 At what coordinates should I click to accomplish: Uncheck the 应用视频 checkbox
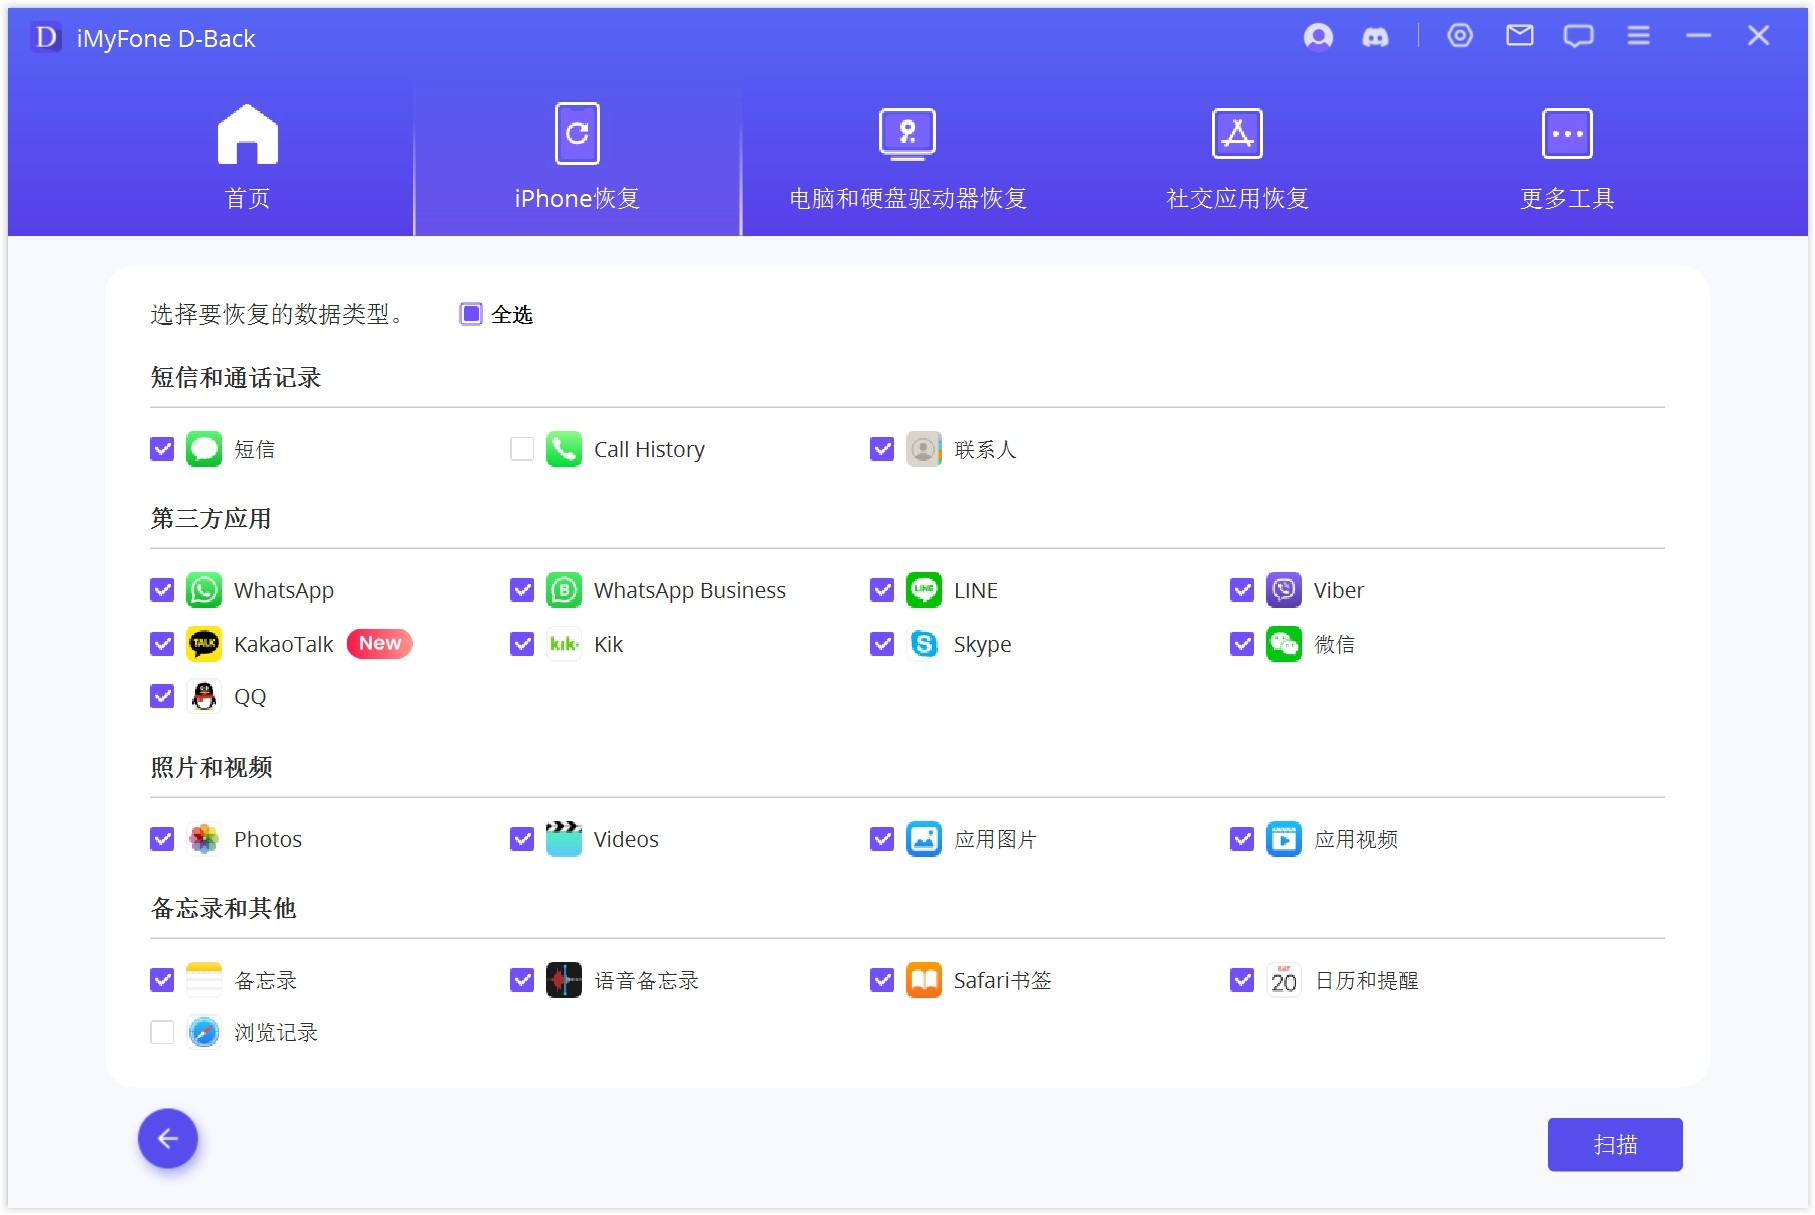coord(1242,839)
